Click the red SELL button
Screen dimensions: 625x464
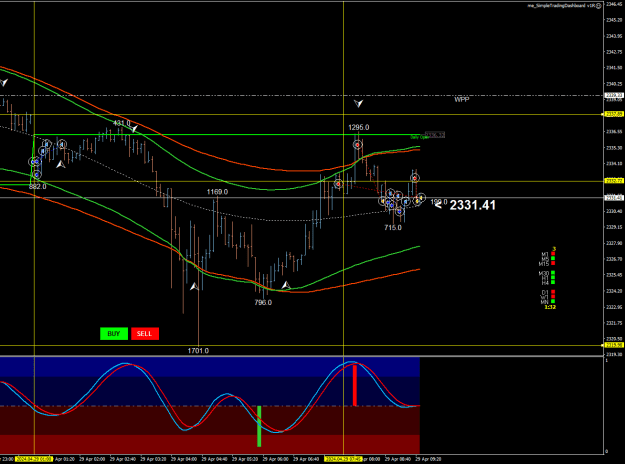pos(145,334)
